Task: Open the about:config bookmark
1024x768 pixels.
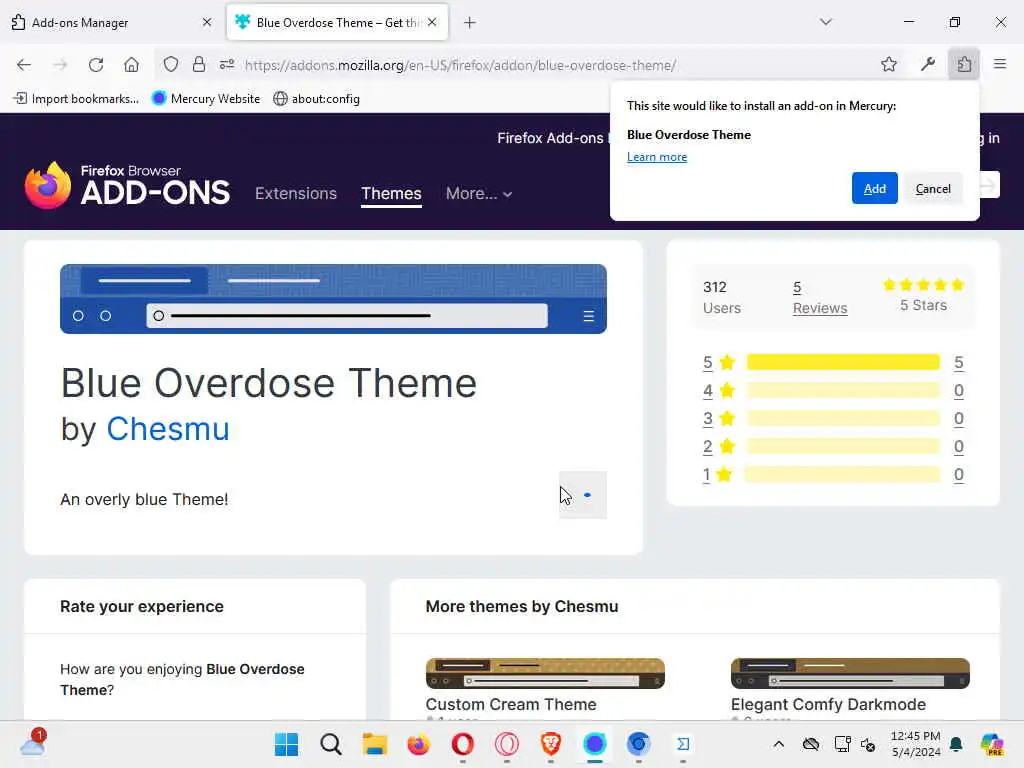Action: coord(317,99)
